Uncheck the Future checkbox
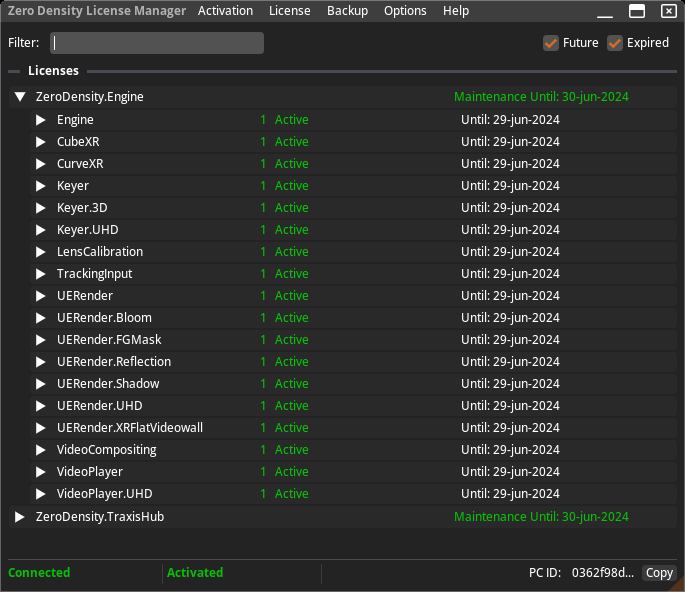 point(551,43)
